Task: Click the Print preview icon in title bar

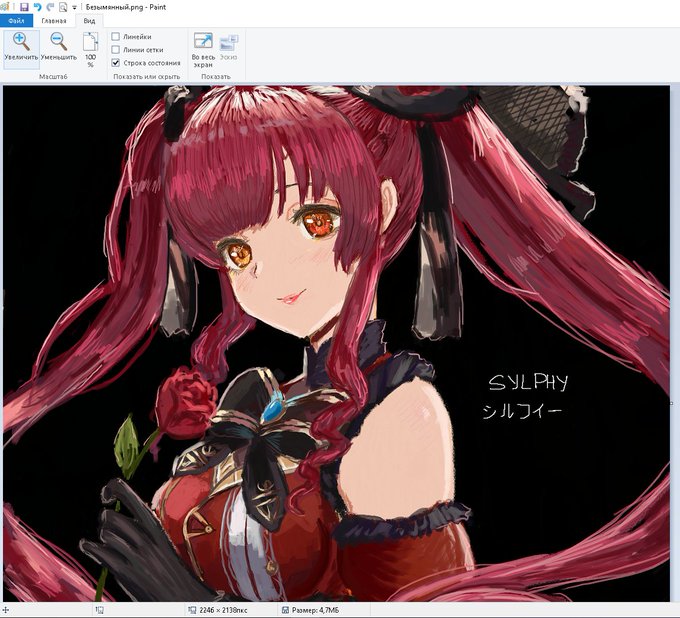Action: 63,7
